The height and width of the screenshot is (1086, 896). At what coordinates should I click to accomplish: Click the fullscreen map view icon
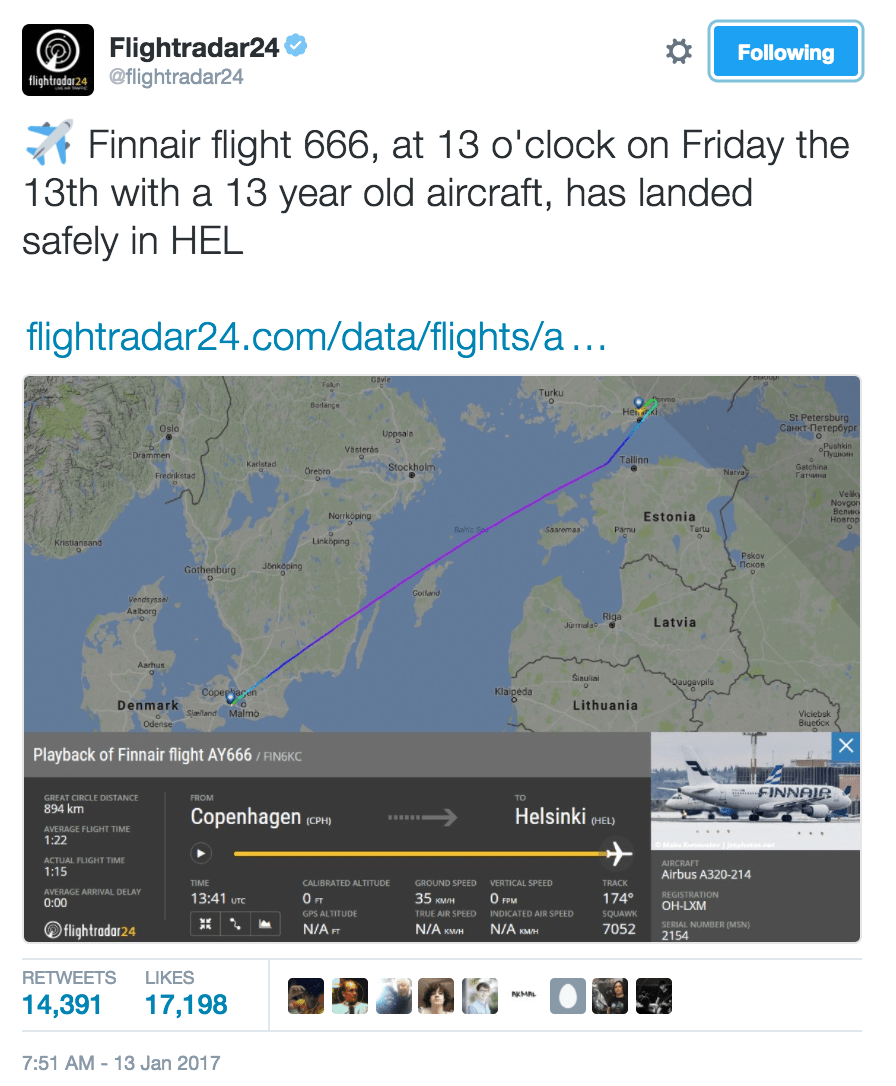coord(205,923)
